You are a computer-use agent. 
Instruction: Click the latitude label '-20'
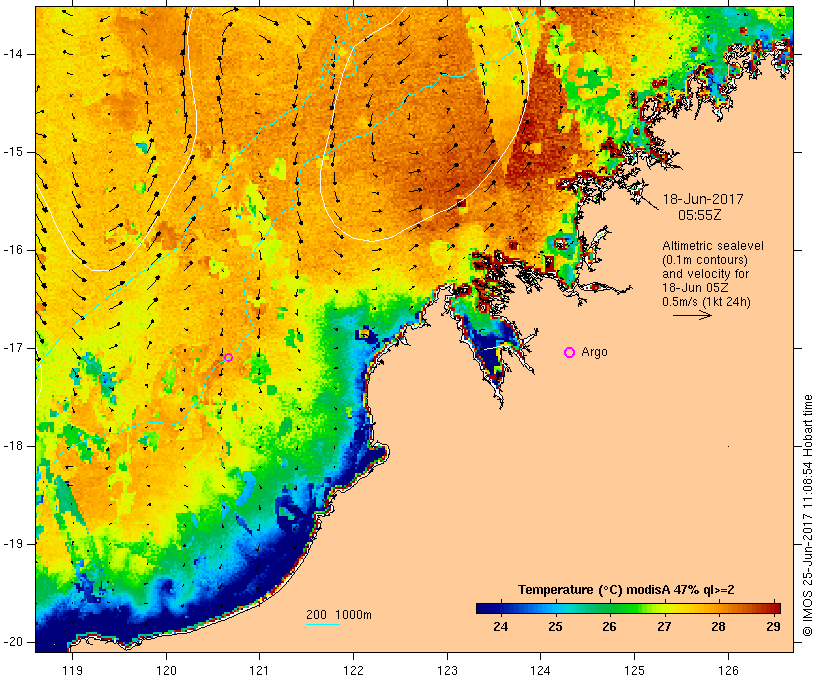coord(13,642)
